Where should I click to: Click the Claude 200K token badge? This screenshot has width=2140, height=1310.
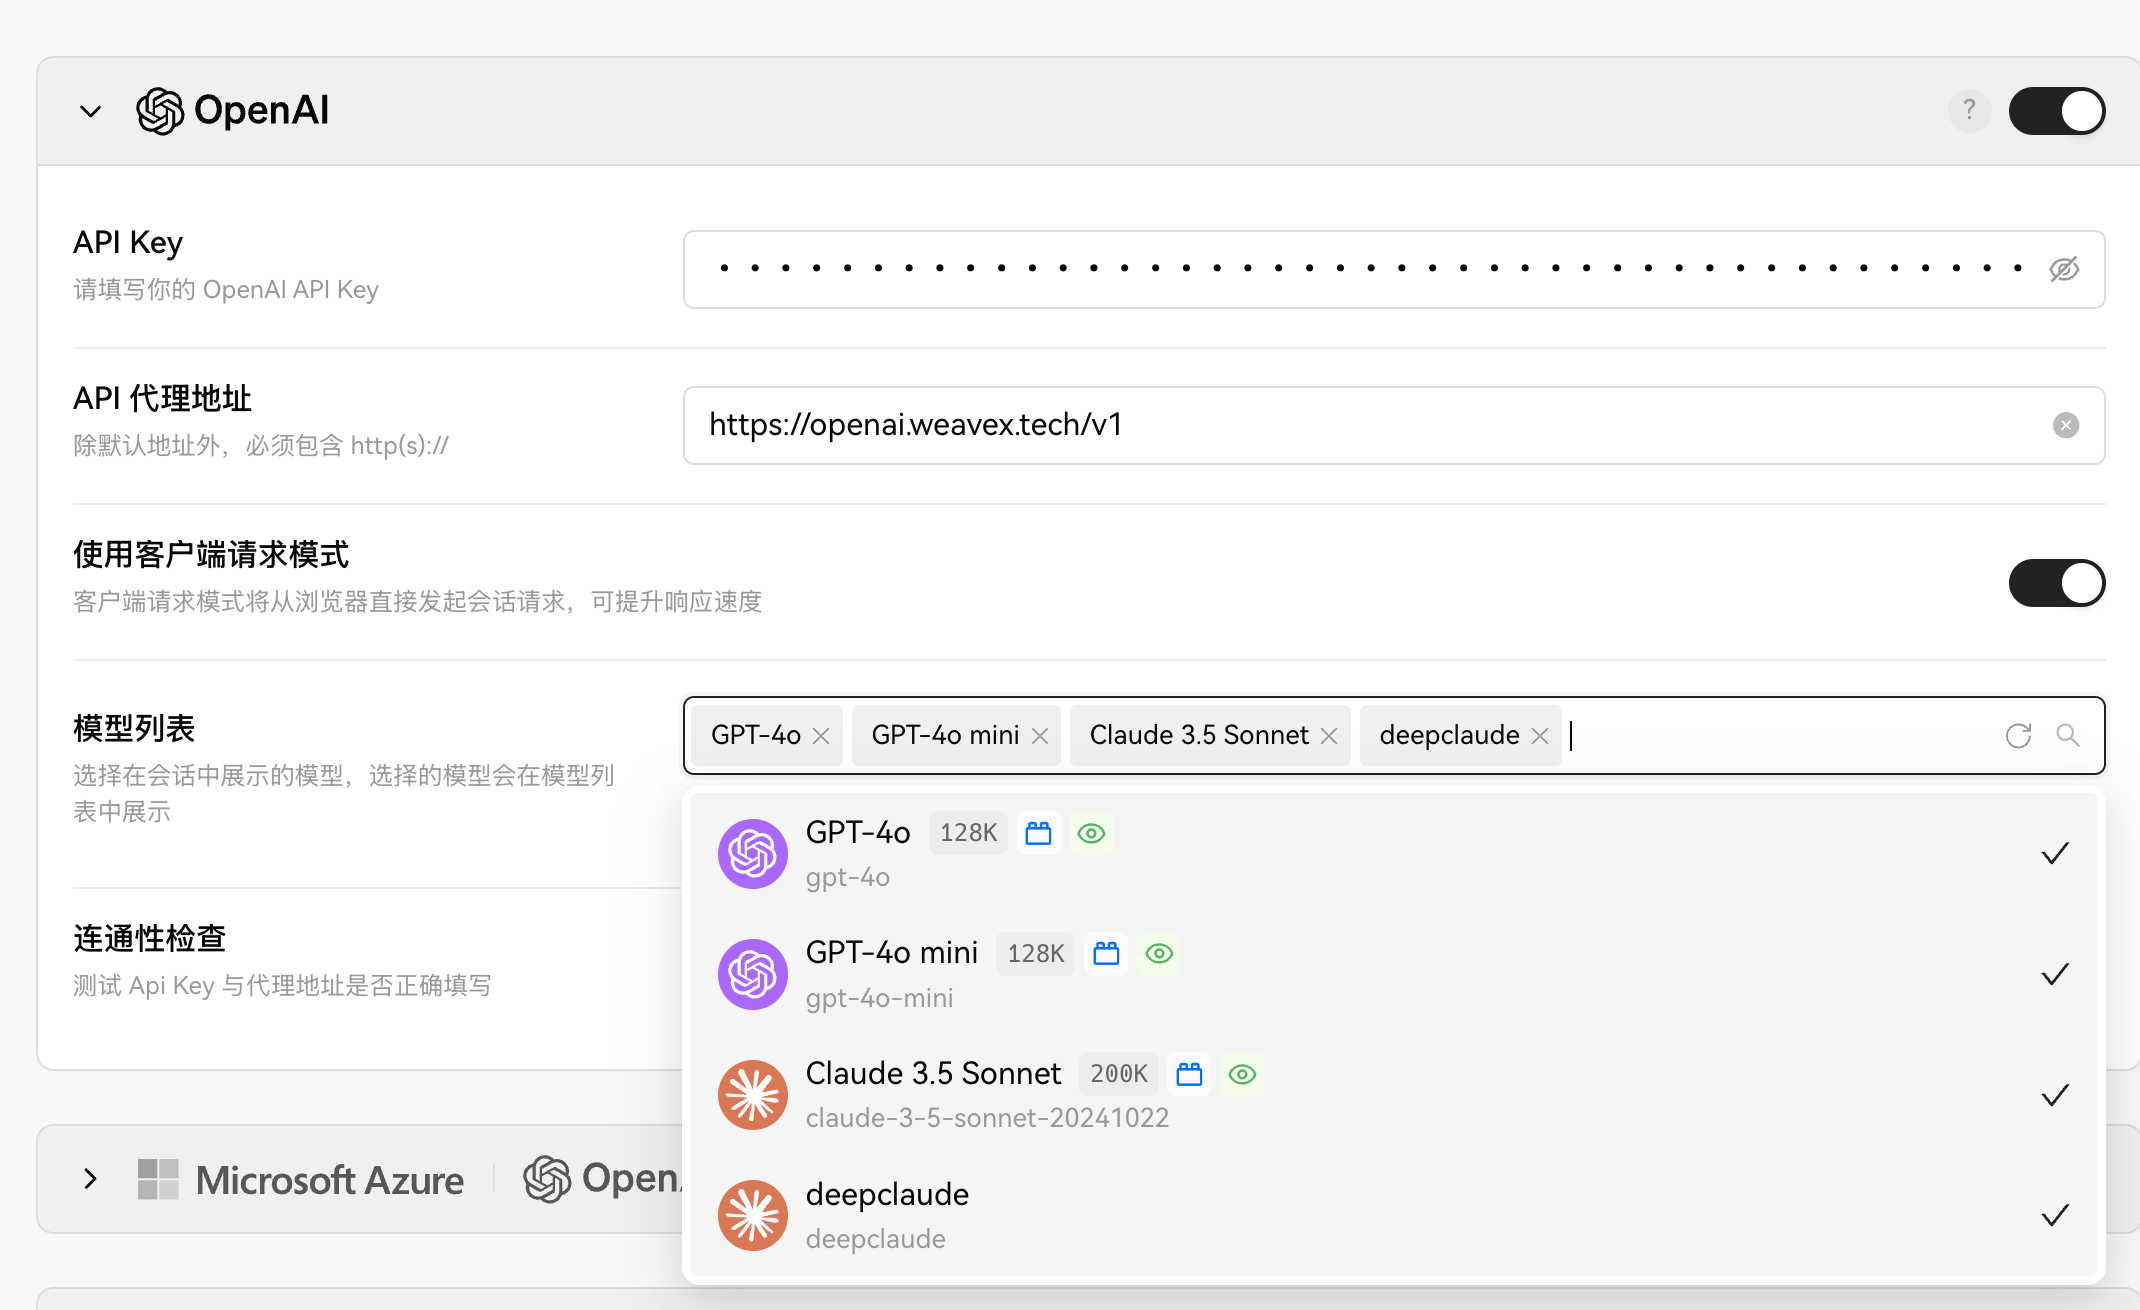[1118, 1074]
